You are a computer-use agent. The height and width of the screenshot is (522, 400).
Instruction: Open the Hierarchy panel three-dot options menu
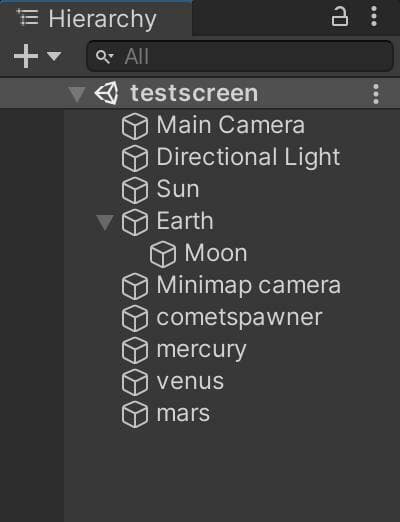tap(374, 16)
